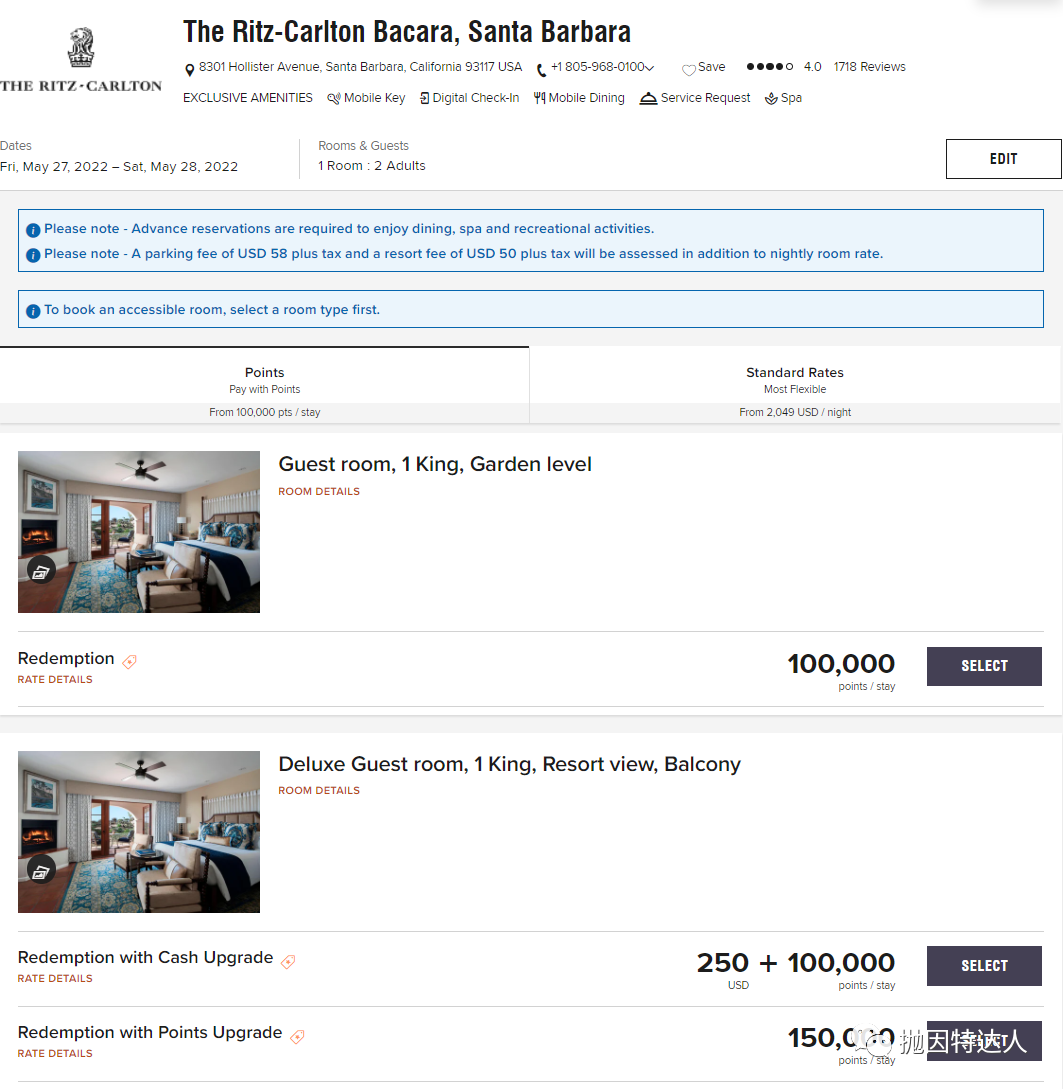Click the Ritz-Carlton lion logo
Image resolution: width=1063 pixels, height=1089 pixels.
coord(81,47)
